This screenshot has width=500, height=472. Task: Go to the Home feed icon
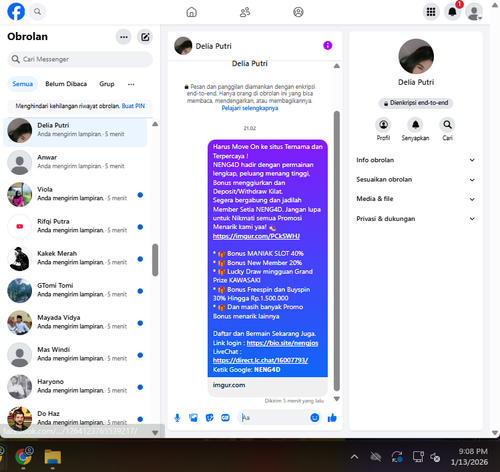click(x=191, y=12)
